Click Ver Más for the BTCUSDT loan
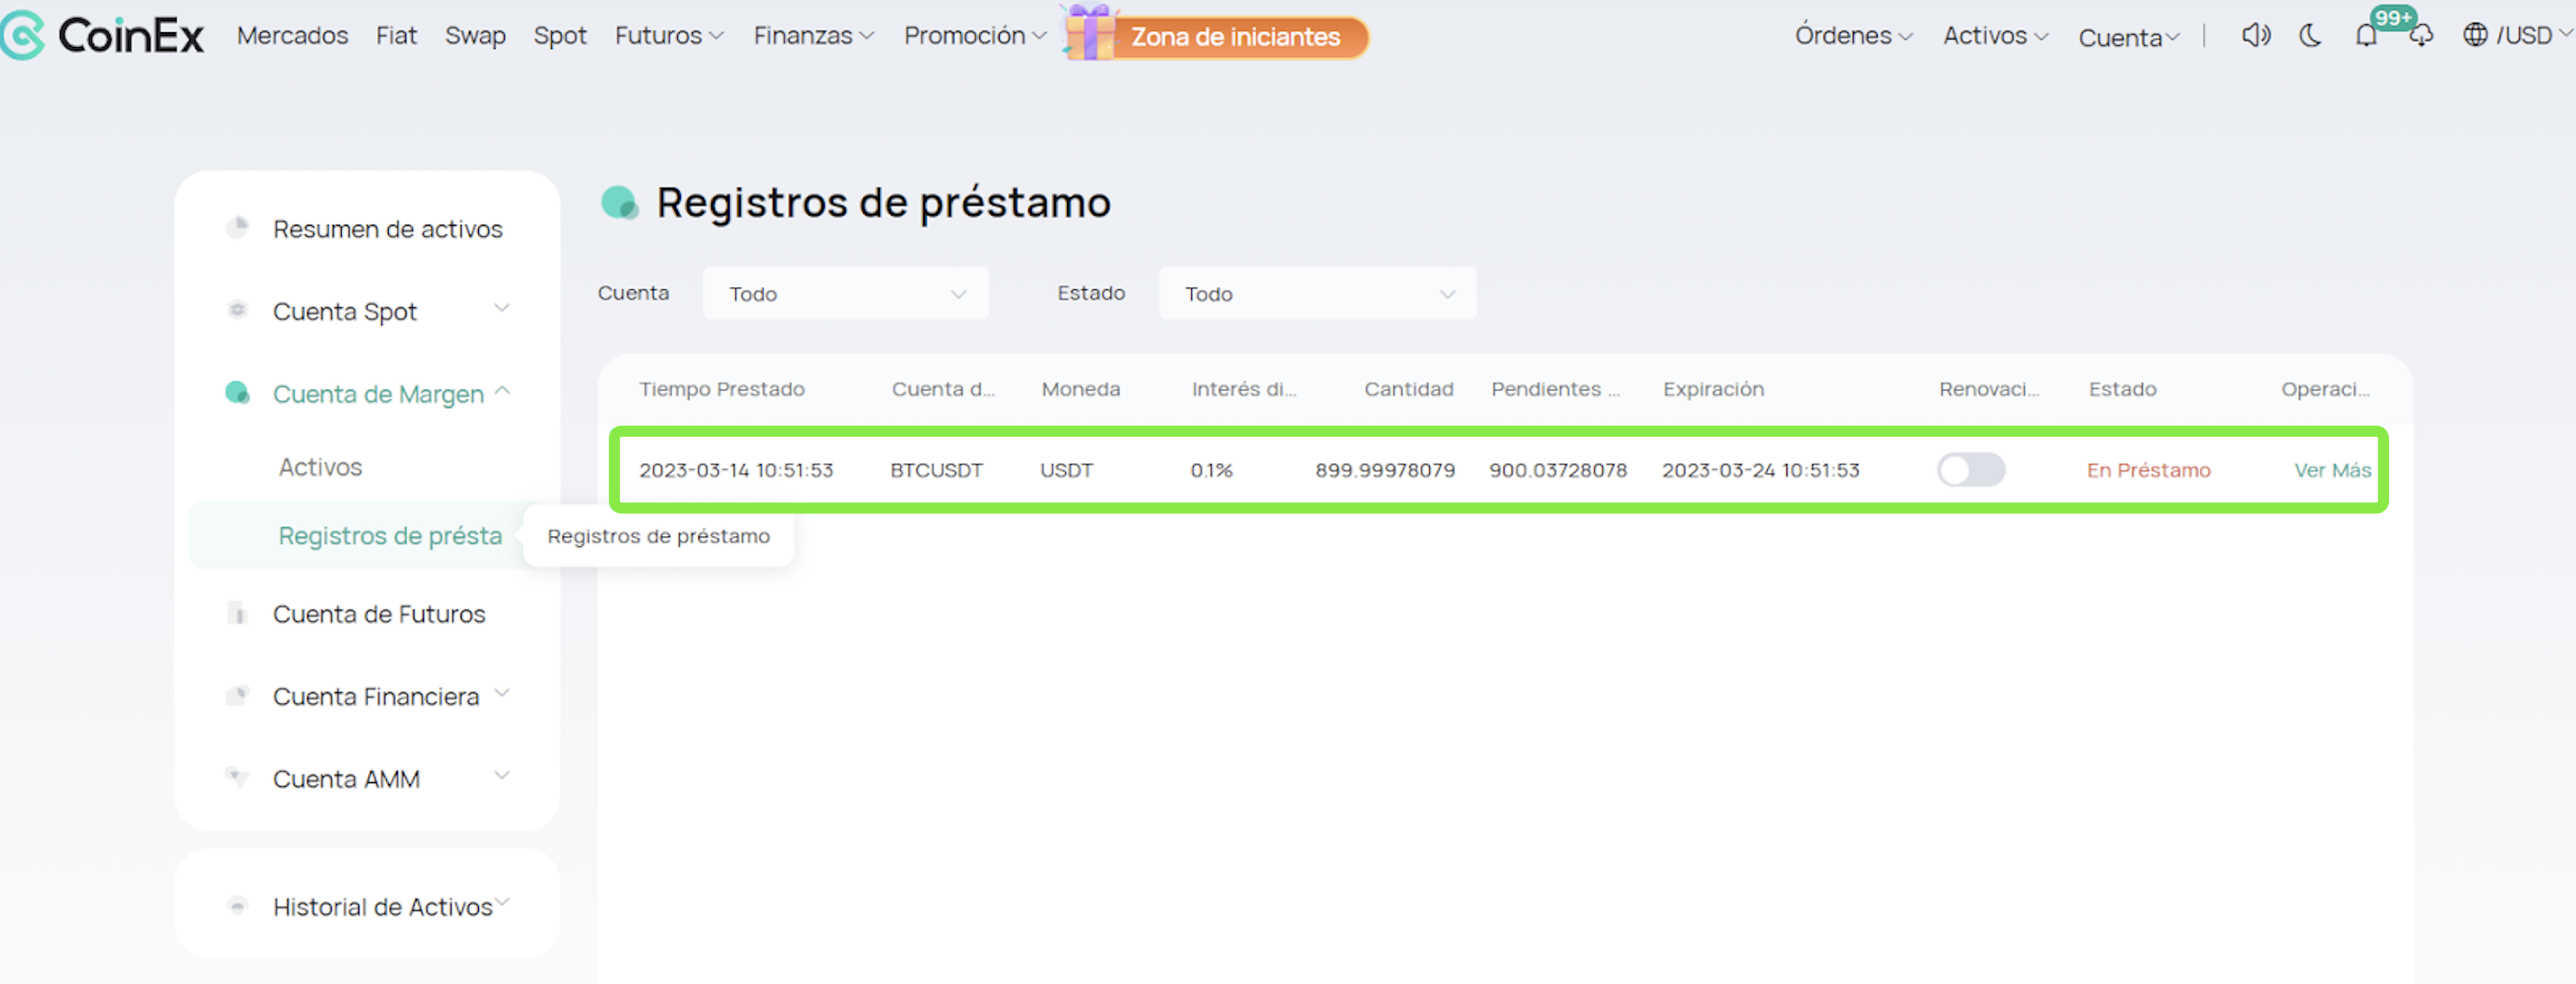This screenshot has width=2576, height=984. pyautogui.click(x=2332, y=470)
